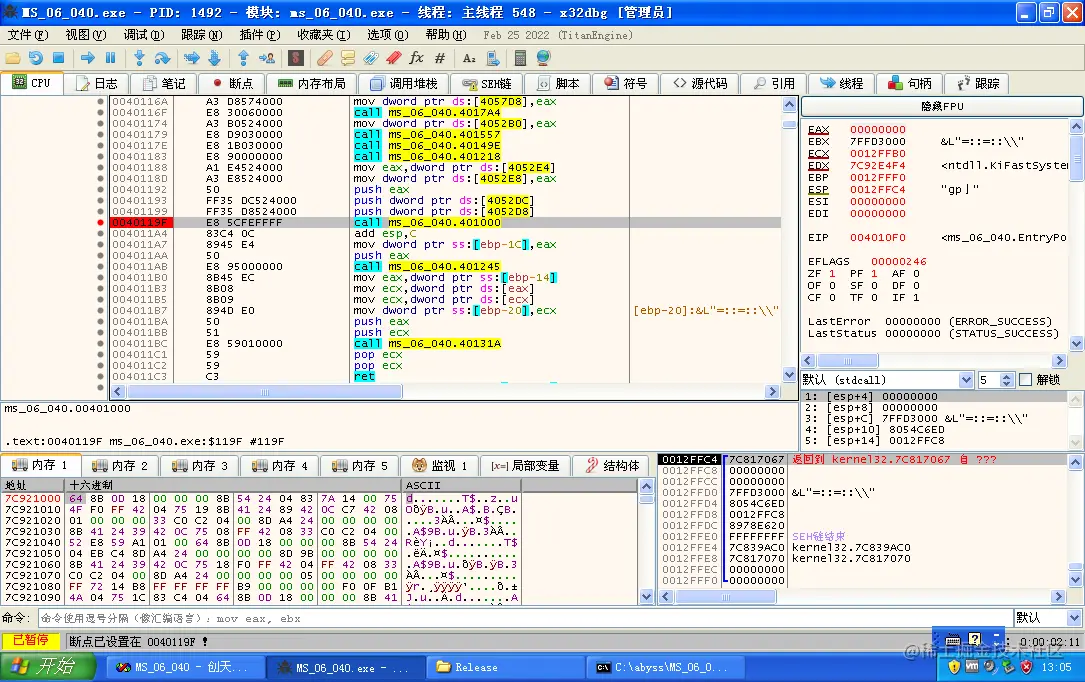
Task: Set breakpoint dot at address 004011AB
Action: pos(100,266)
